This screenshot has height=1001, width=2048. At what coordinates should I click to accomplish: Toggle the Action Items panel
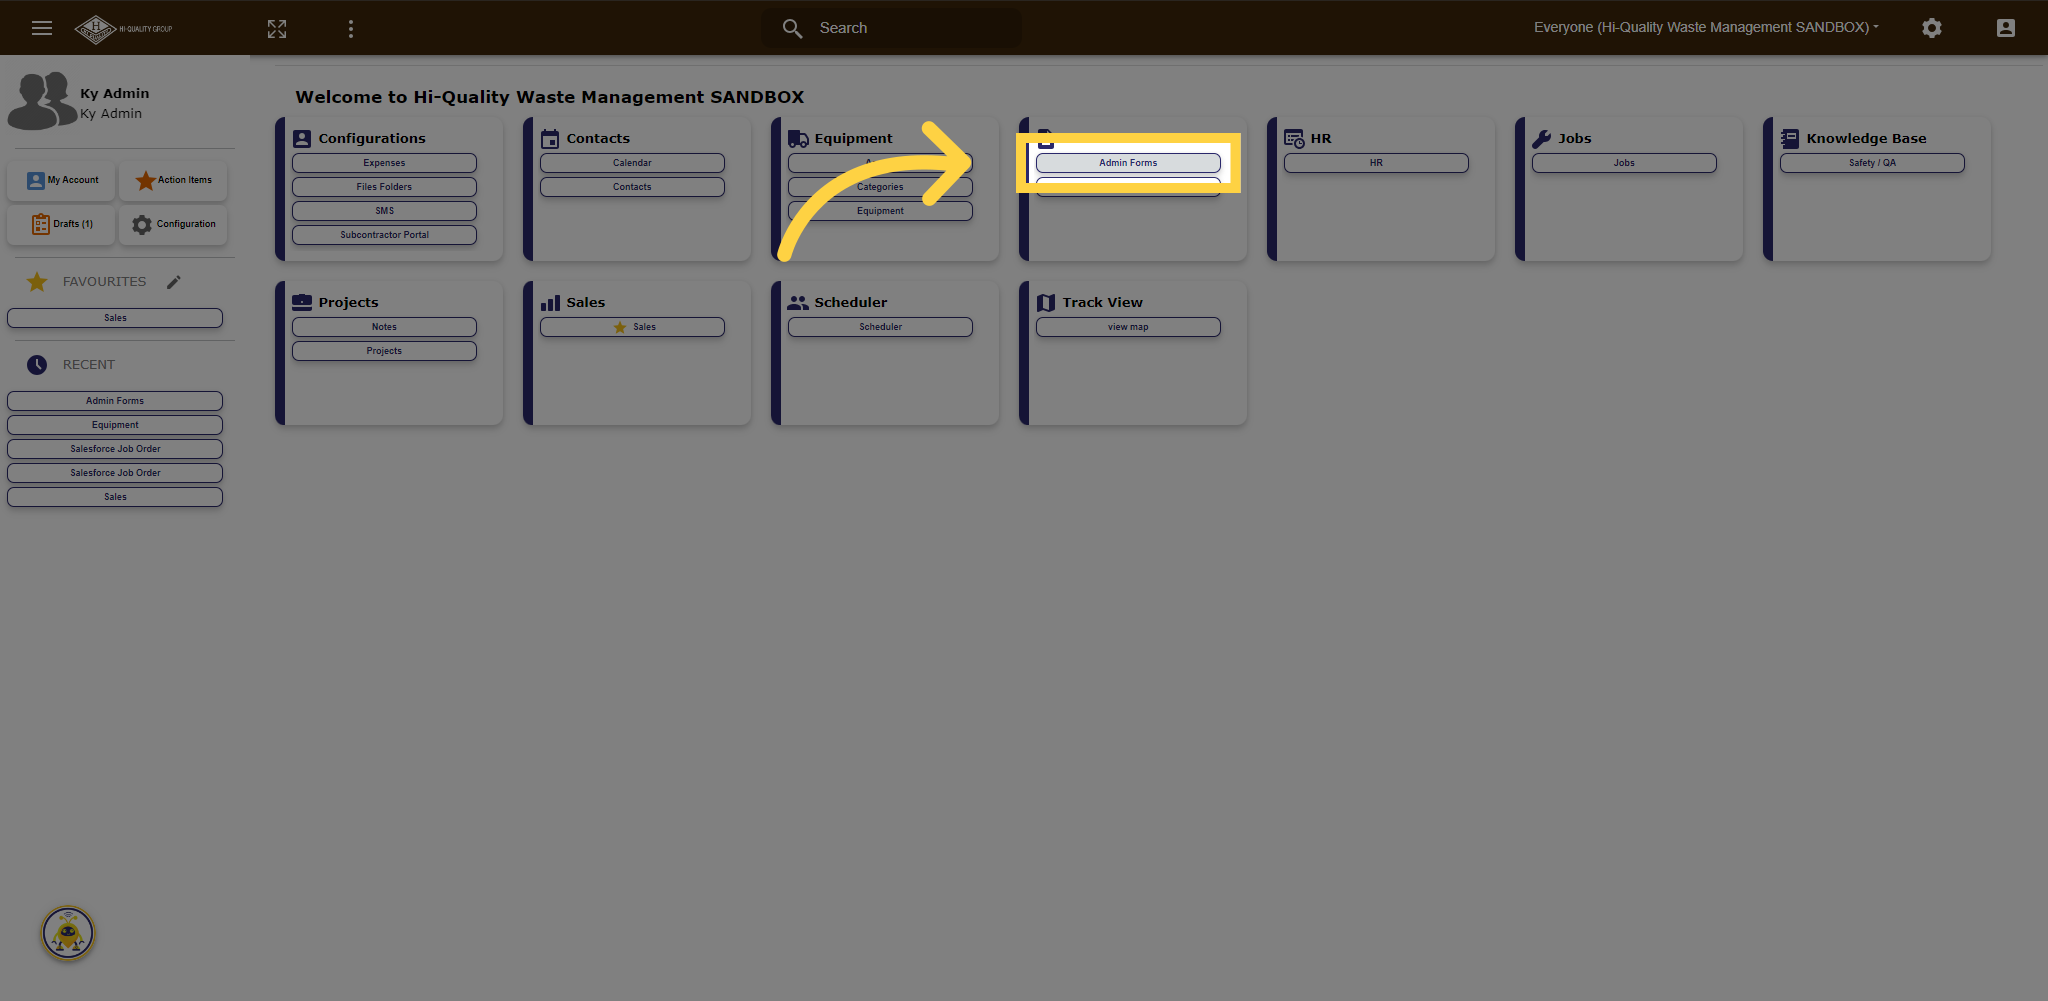tap(173, 181)
